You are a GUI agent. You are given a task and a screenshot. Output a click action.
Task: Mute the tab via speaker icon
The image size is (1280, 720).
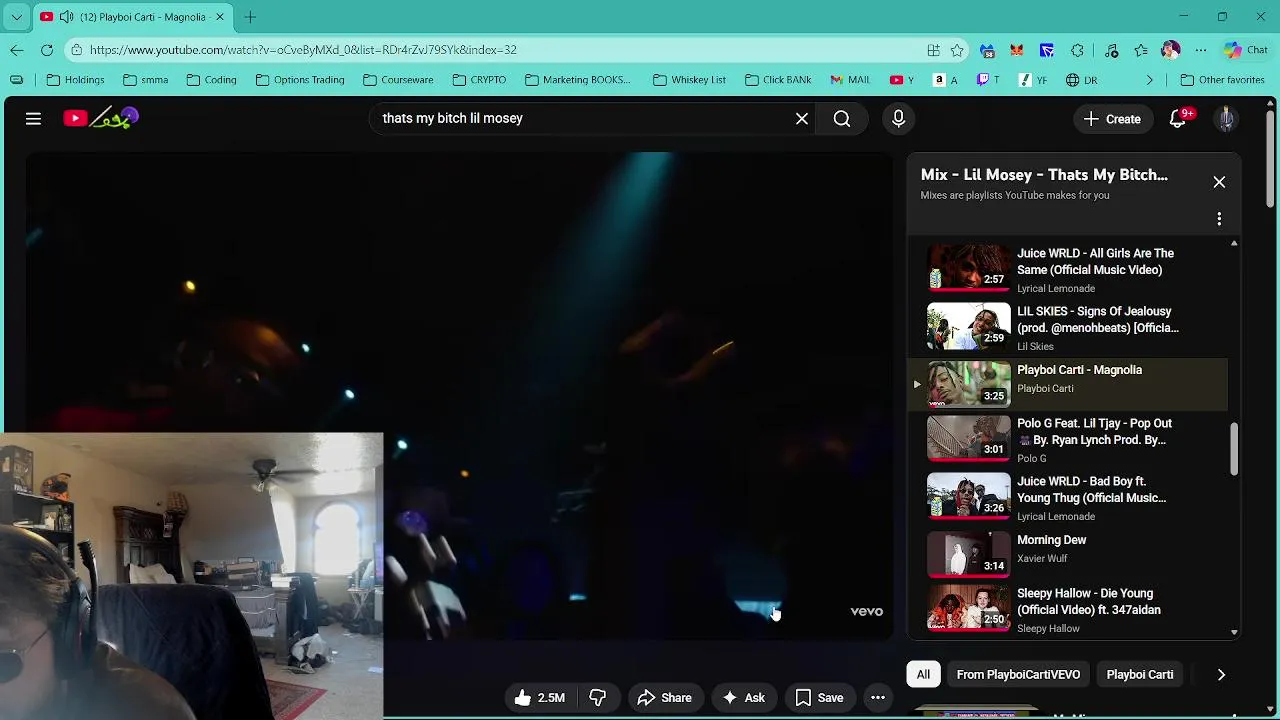tap(66, 17)
